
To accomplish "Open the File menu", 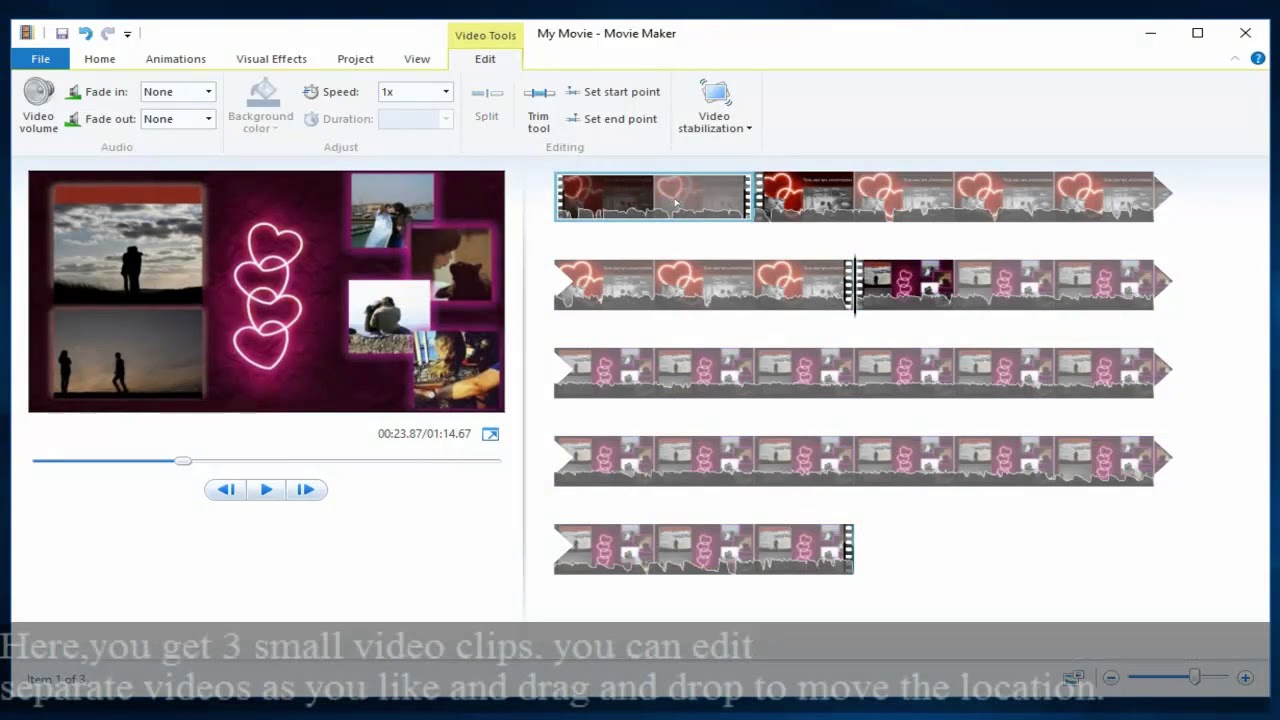I will (40, 59).
